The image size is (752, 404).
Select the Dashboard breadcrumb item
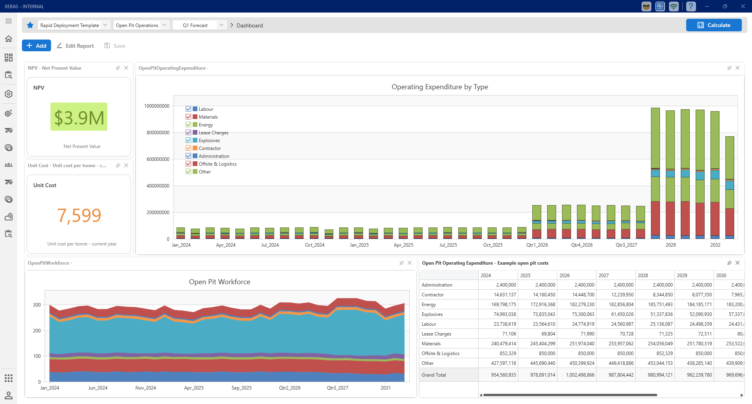click(x=249, y=25)
